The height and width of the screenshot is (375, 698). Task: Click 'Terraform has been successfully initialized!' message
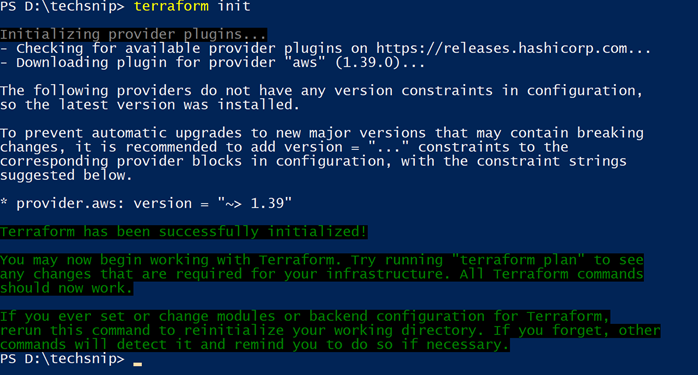[183, 232]
